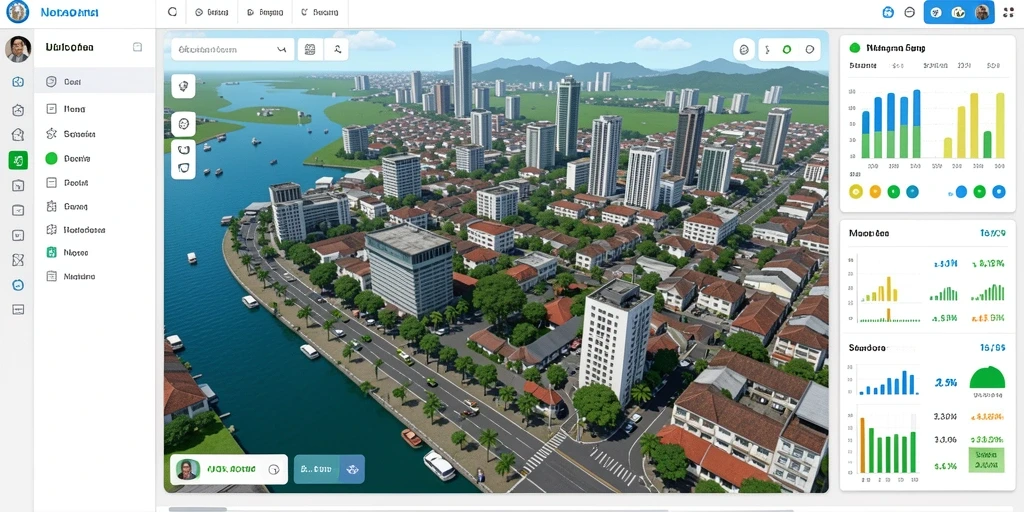Switch to second header tab "Bagsig"
This screenshot has height=512, width=1024.
[265, 12]
